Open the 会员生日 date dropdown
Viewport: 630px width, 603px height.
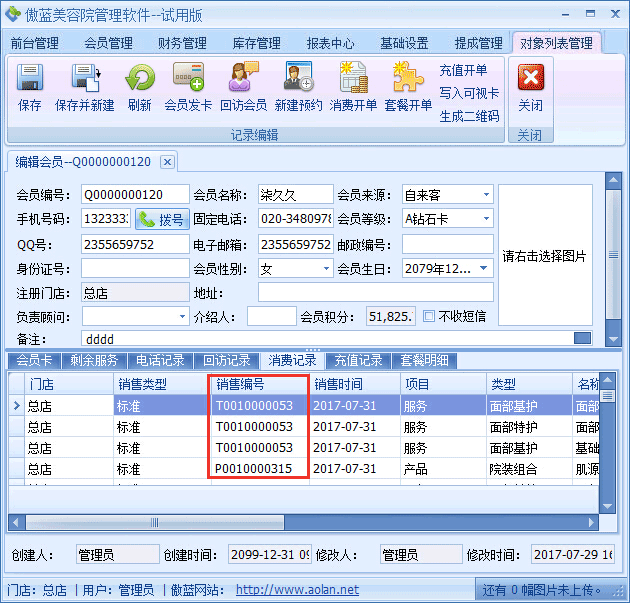click(x=484, y=268)
